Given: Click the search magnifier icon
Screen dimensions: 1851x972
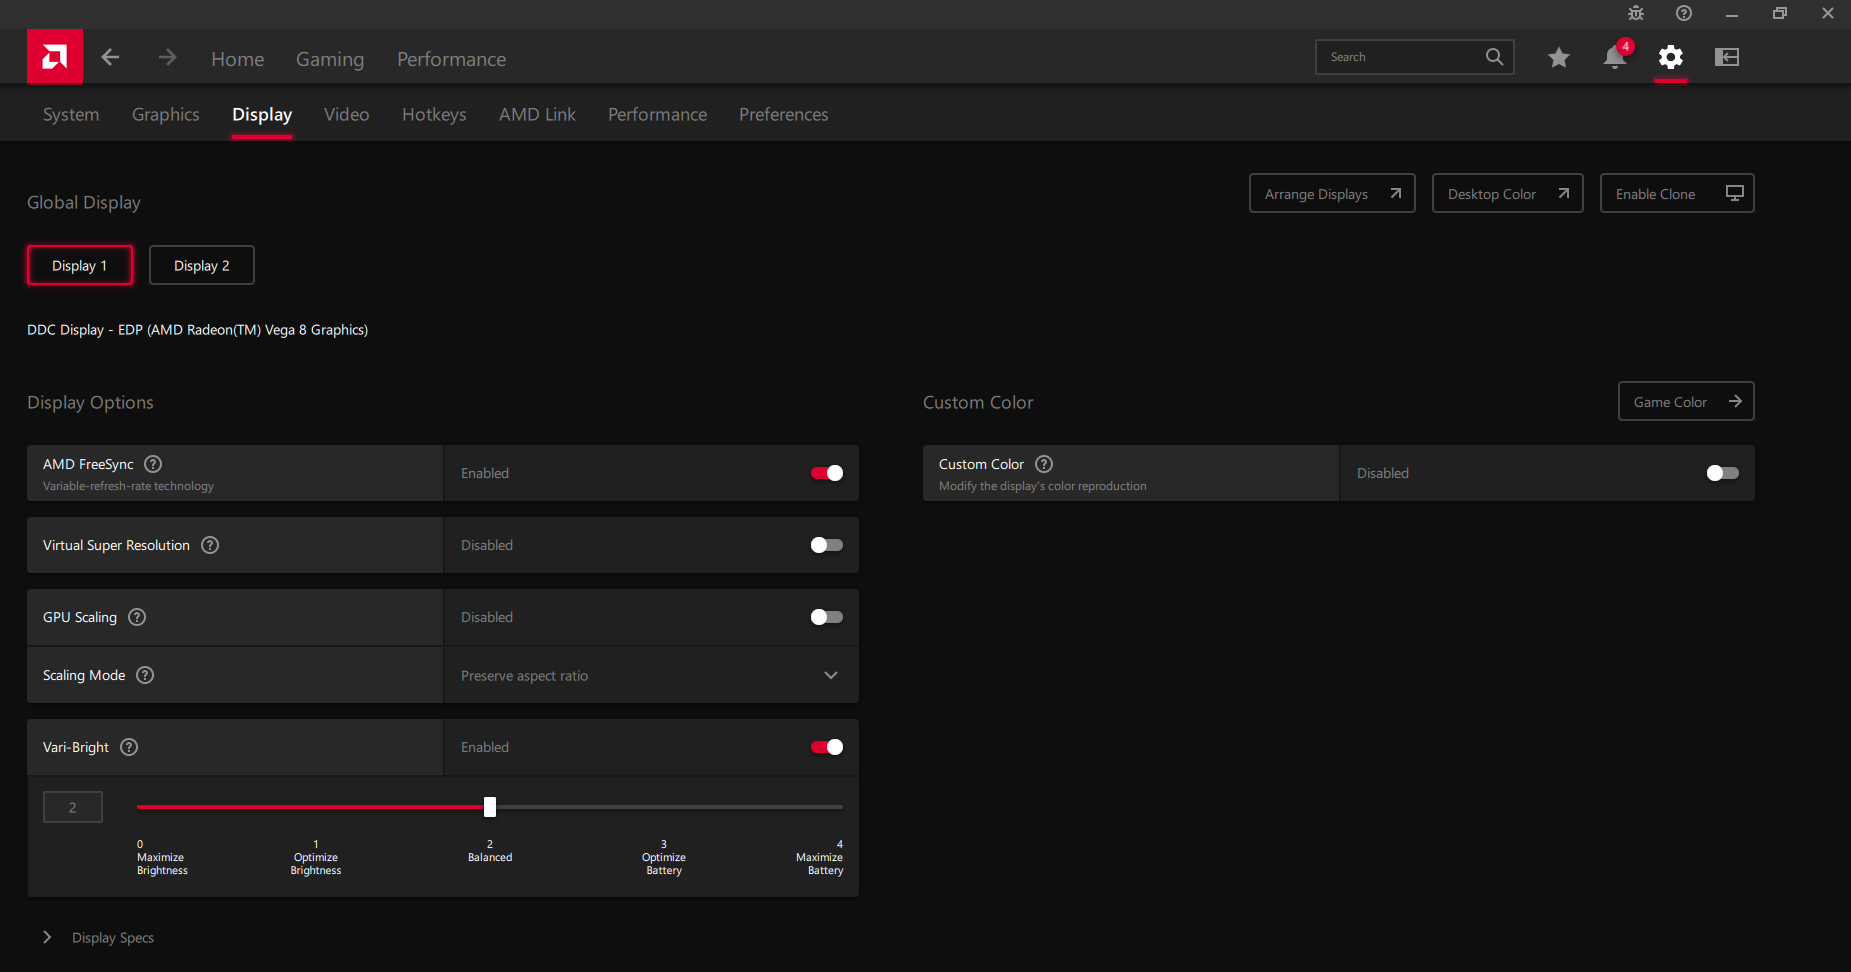Looking at the screenshot, I should [x=1494, y=57].
